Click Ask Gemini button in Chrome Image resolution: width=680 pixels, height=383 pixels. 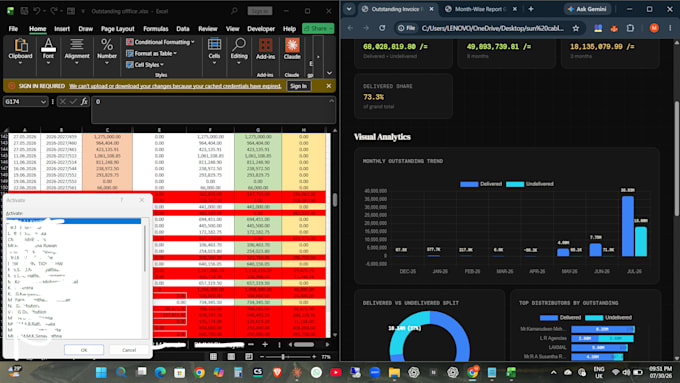(587, 9)
